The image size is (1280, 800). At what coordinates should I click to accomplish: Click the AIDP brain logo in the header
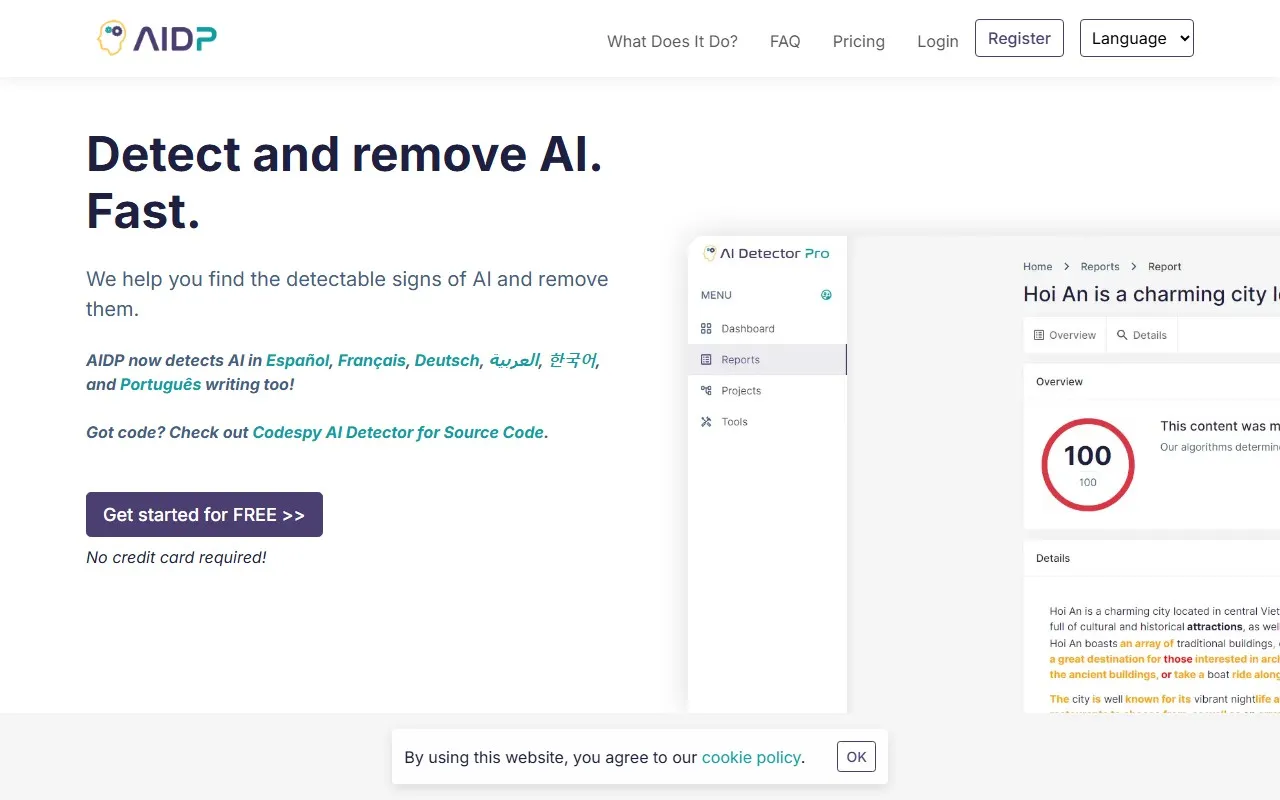[x=111, y=36]
